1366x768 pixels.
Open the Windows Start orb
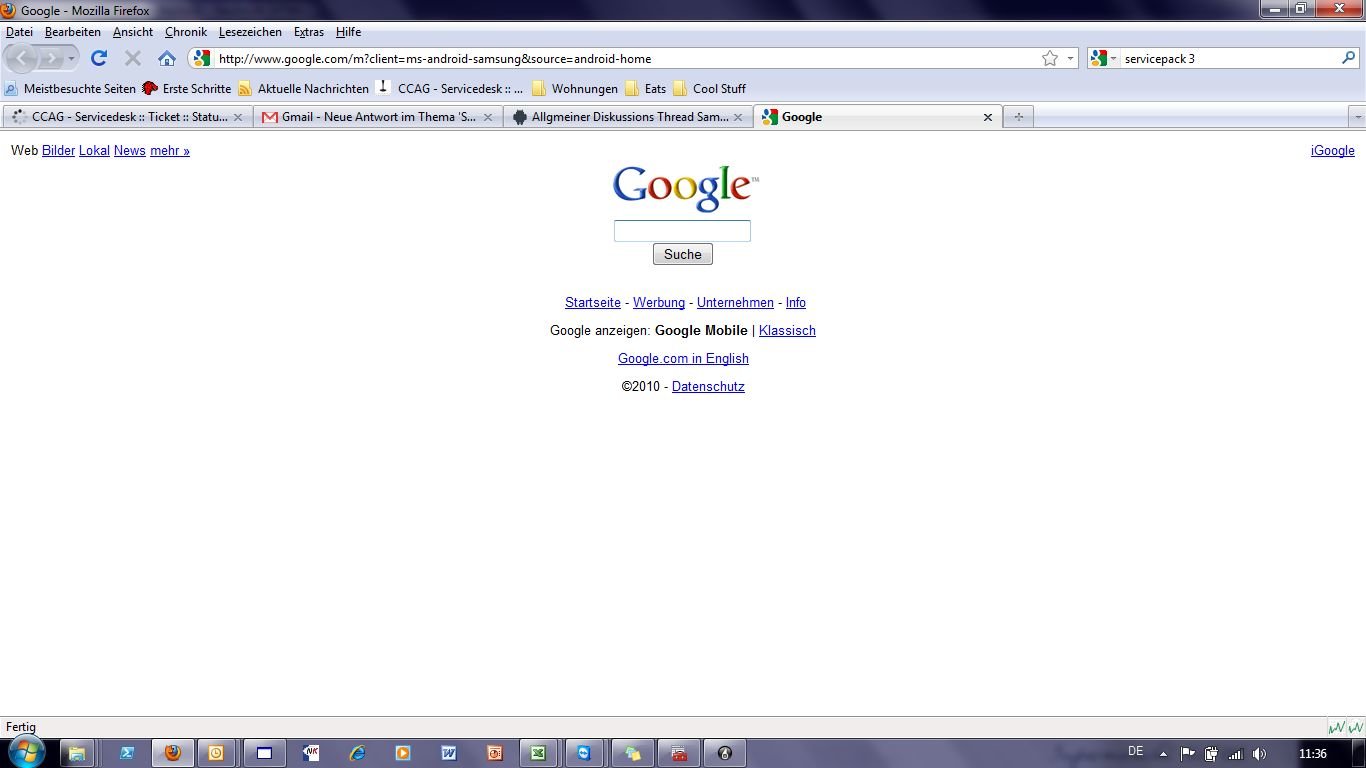[x=26, y=753]
